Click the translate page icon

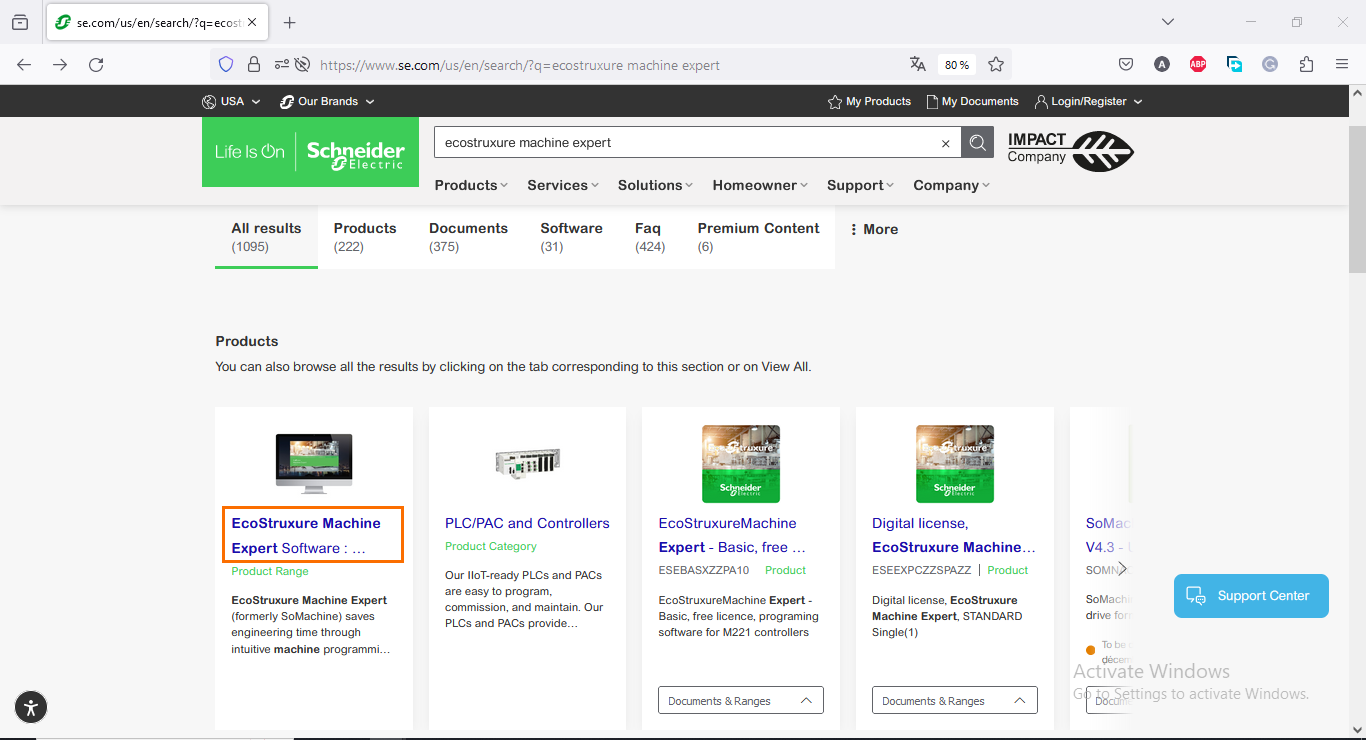point(917,64)
